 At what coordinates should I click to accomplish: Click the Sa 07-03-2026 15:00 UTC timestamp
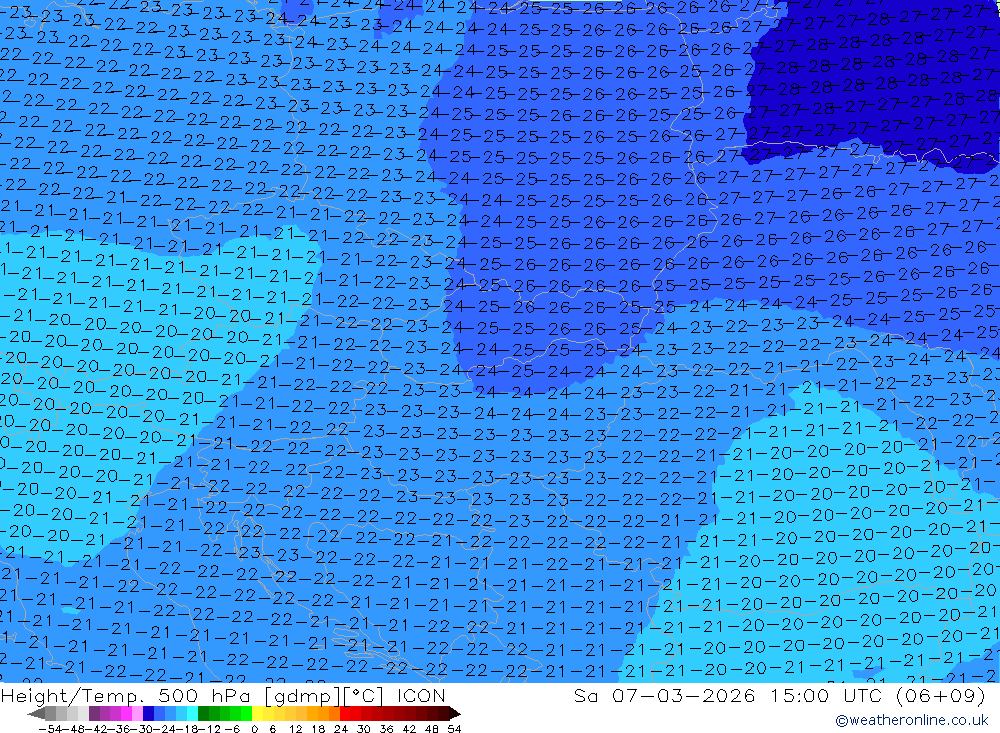[779, 695]
